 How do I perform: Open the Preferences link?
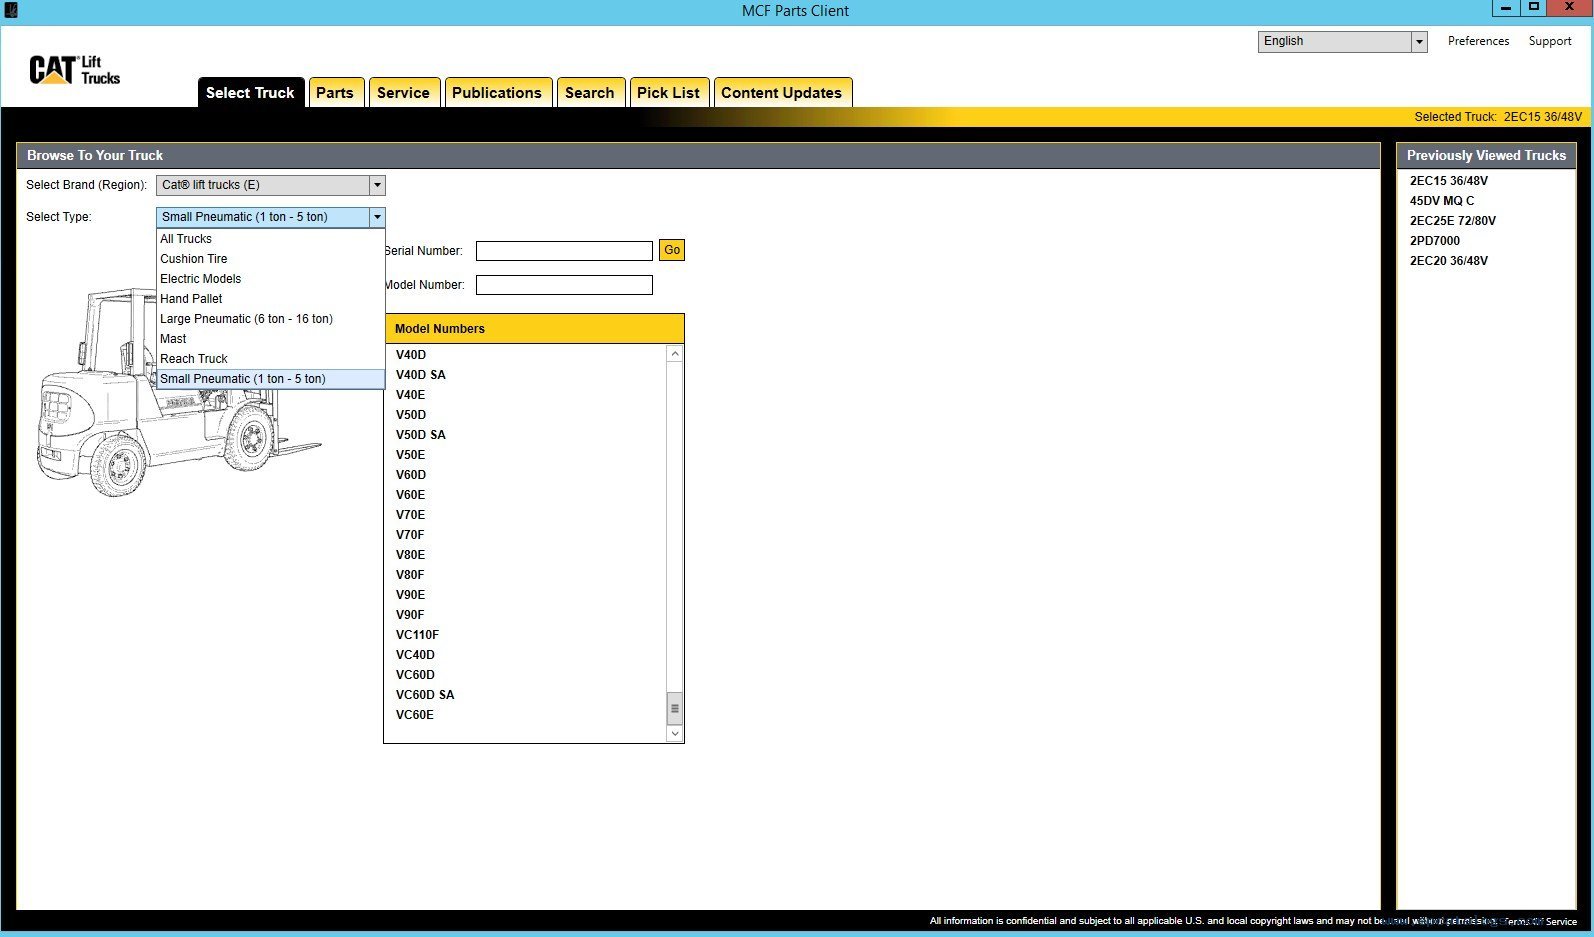1478,41
